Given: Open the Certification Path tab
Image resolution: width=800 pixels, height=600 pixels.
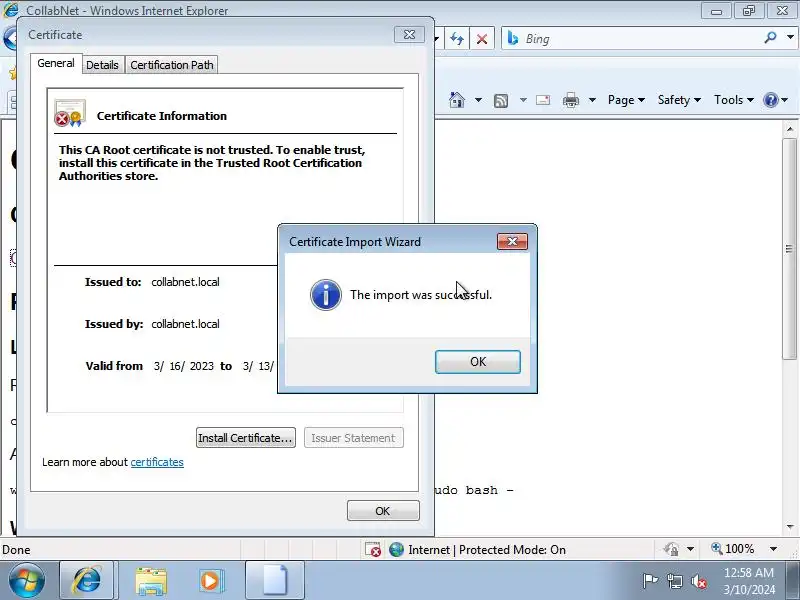Looking at the screenshot, I should (x=171, y=65).
